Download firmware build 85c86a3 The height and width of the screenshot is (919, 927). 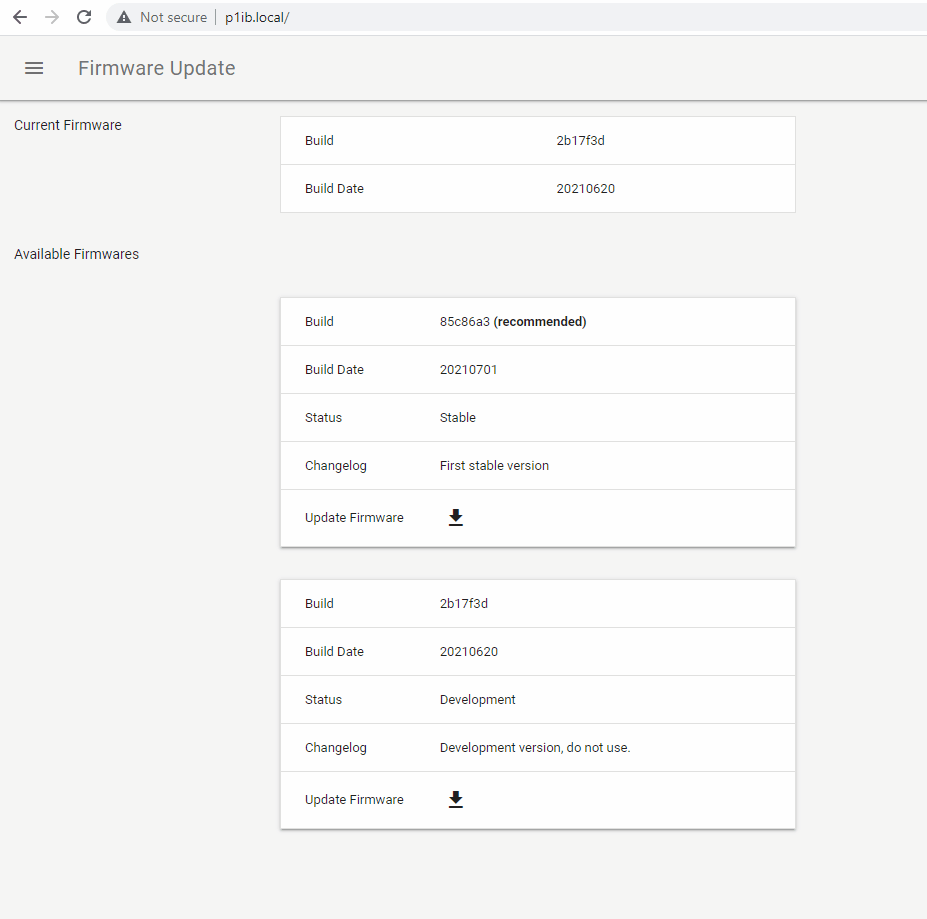click(455, 517)
